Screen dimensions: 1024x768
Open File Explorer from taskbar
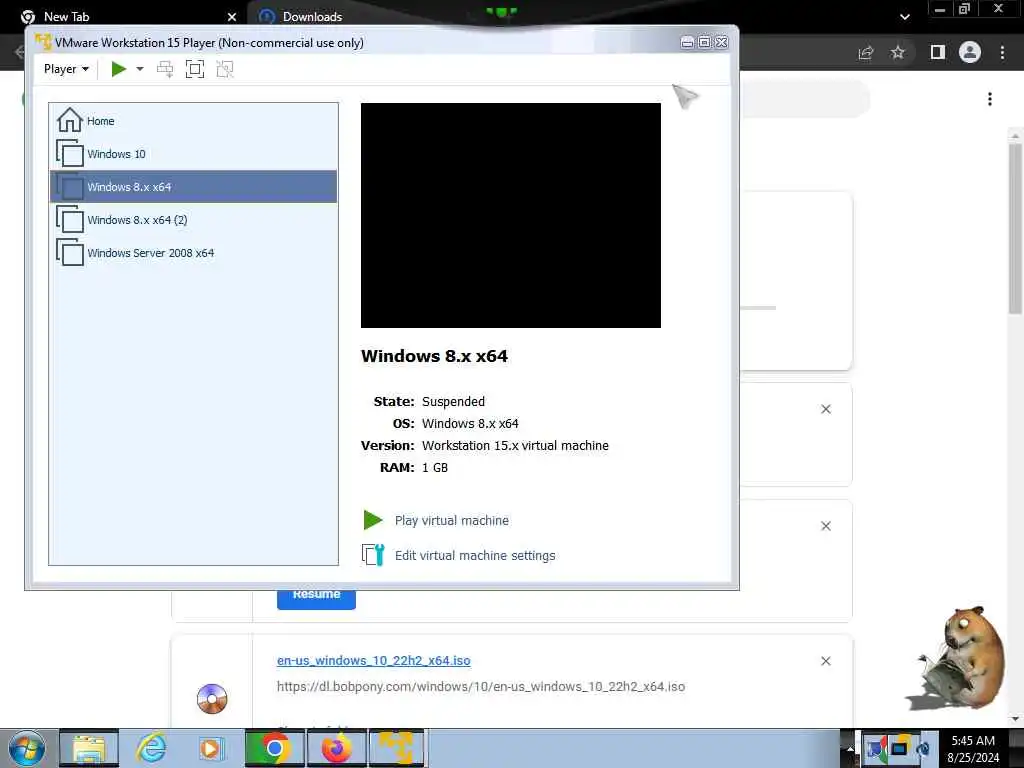click(89, 748)
